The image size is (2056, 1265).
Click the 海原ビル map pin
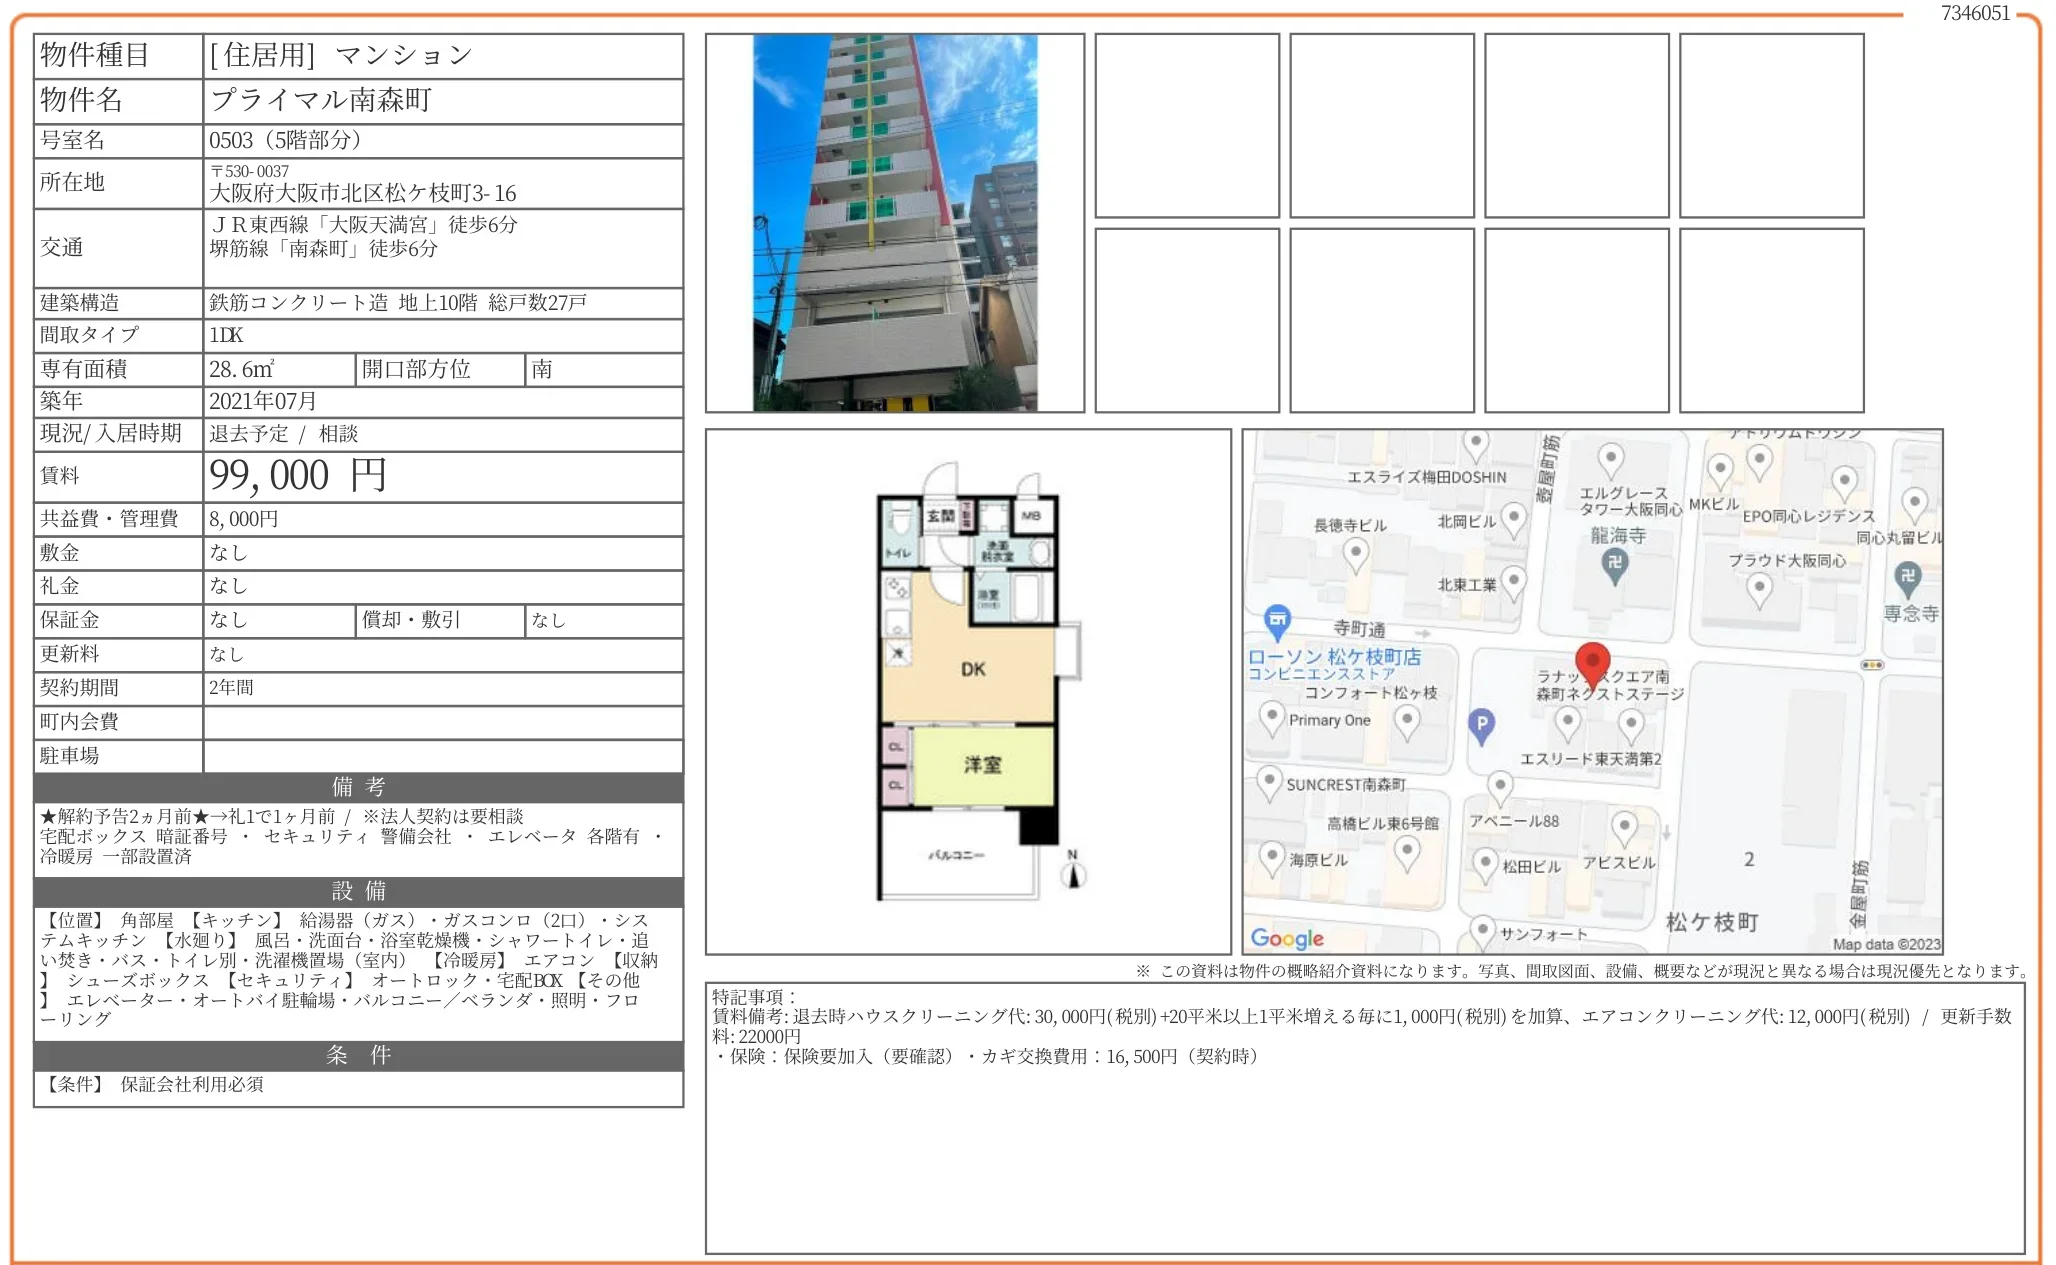click(1271, 854)
